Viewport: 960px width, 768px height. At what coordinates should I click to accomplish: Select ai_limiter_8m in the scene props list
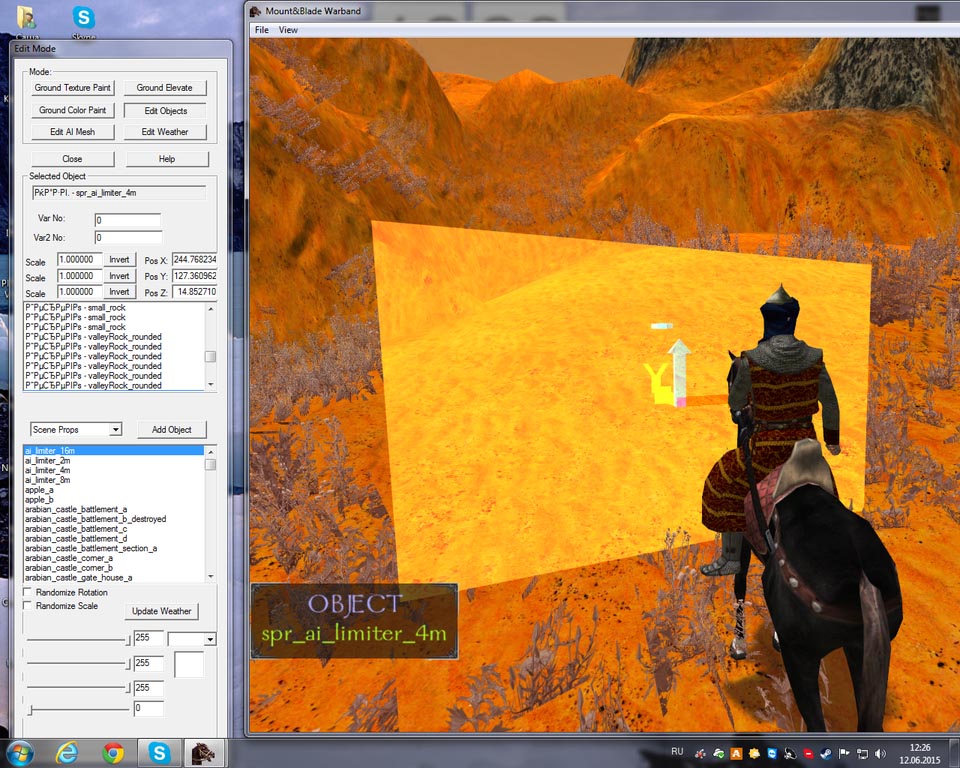48,480
